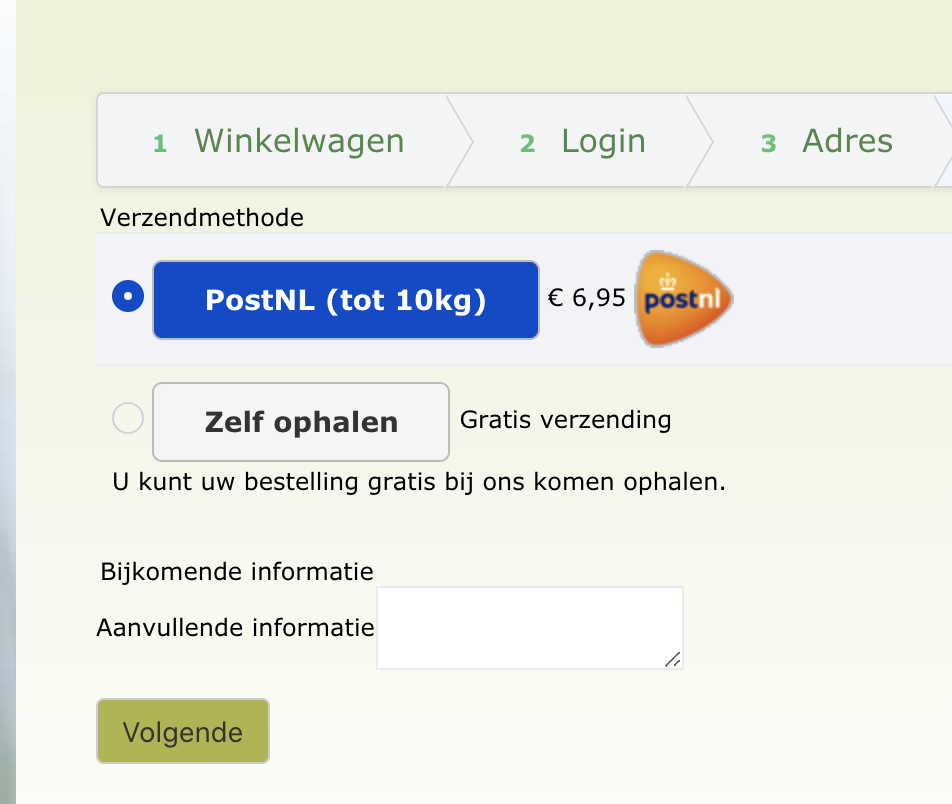Click the Bijkomende informatie heading
Screen dimensions: 952x804
(237, 572)
